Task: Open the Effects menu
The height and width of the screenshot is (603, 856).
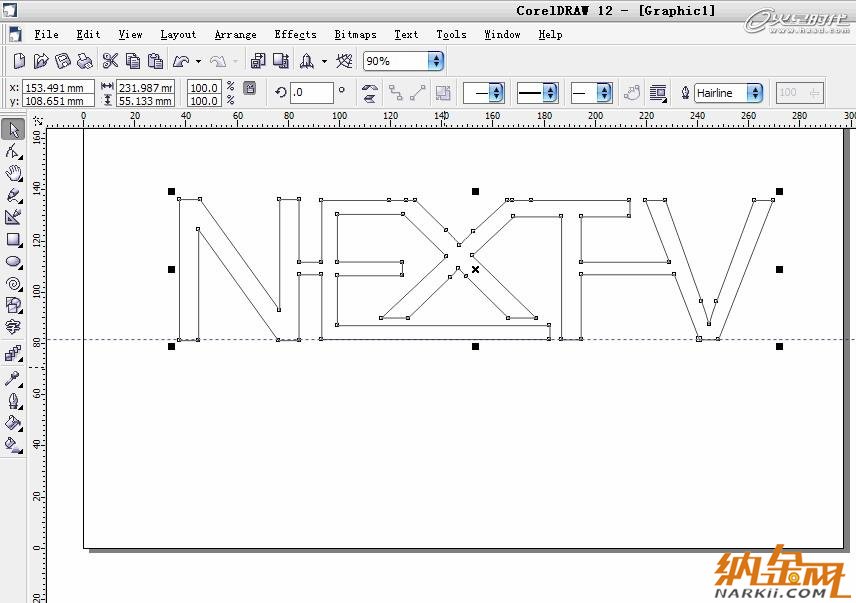Action: [x=295, y=34]
